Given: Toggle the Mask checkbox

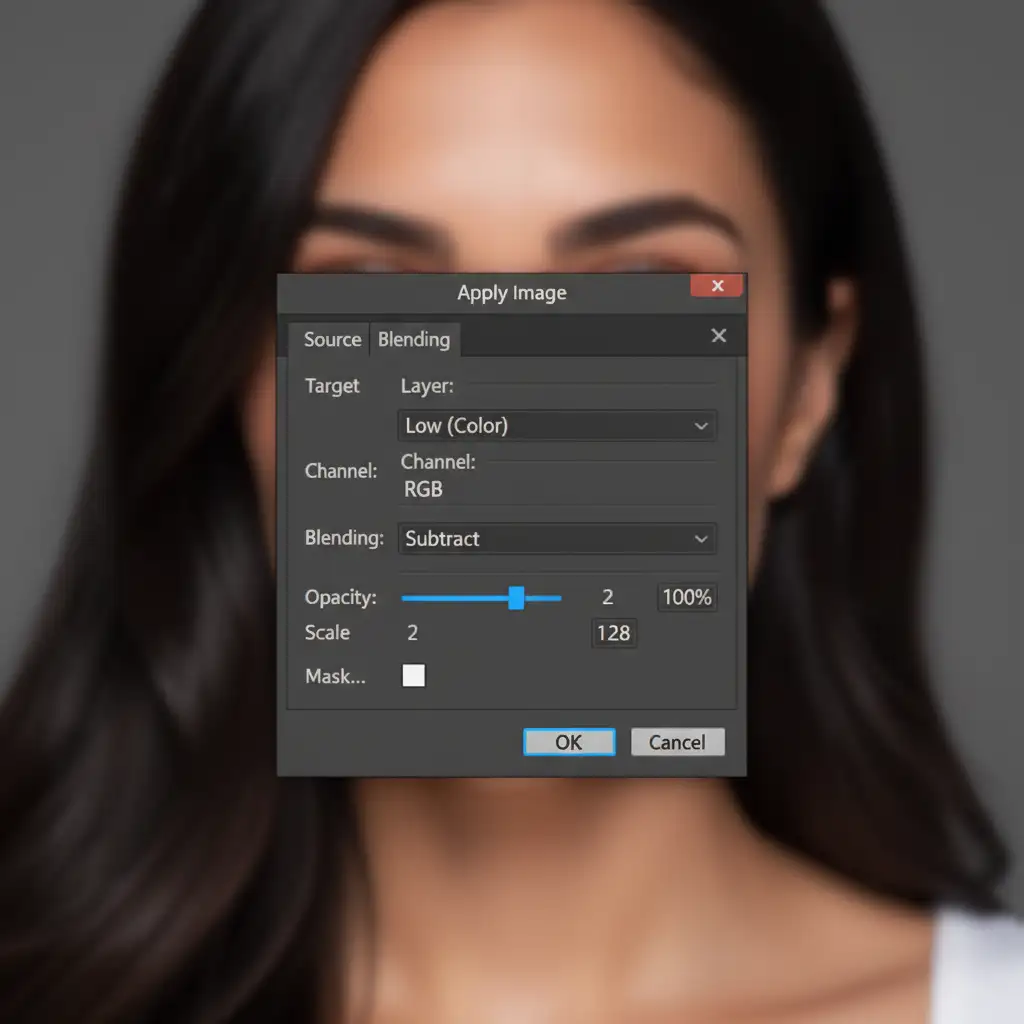Looking at the screenshot, I should click(413, 676).
